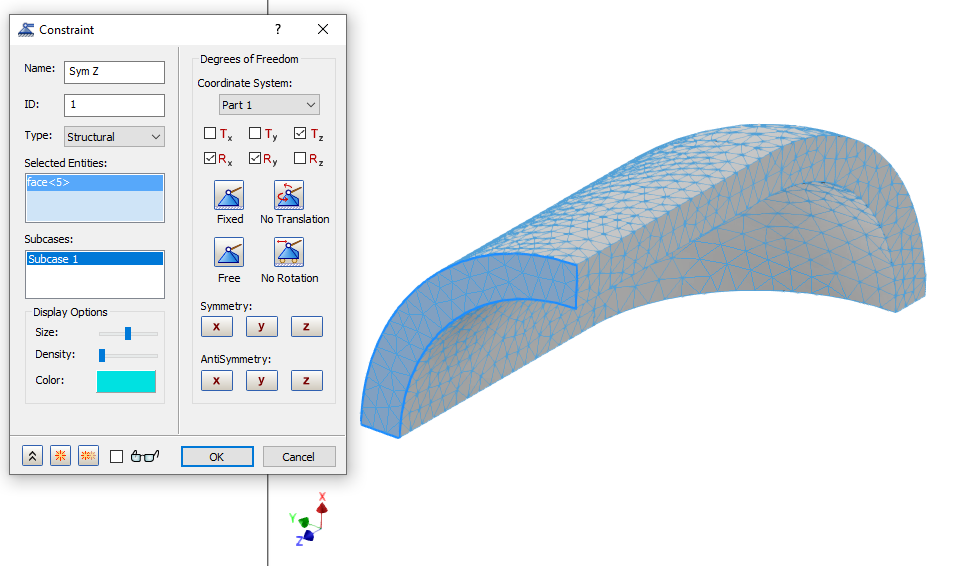Click the Free constraint icon

tap(229, 252)
